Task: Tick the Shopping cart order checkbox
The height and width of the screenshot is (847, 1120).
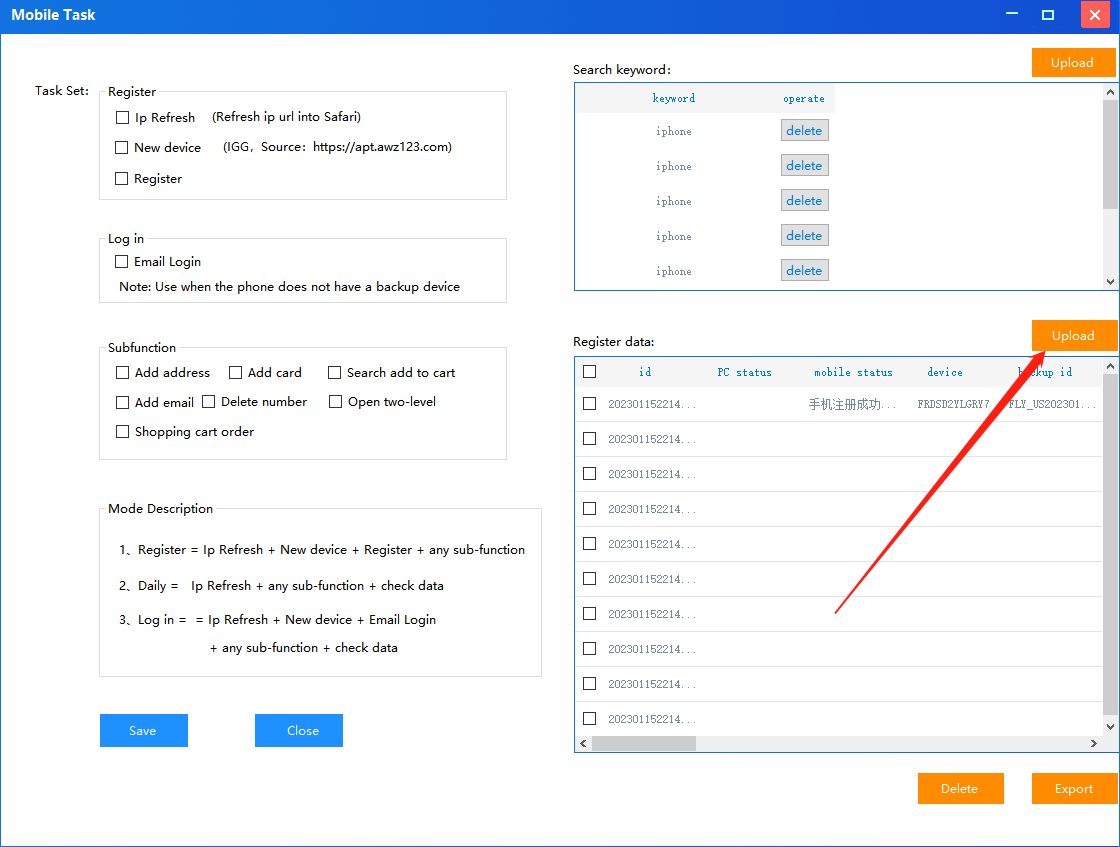Action: pos(122,432)
